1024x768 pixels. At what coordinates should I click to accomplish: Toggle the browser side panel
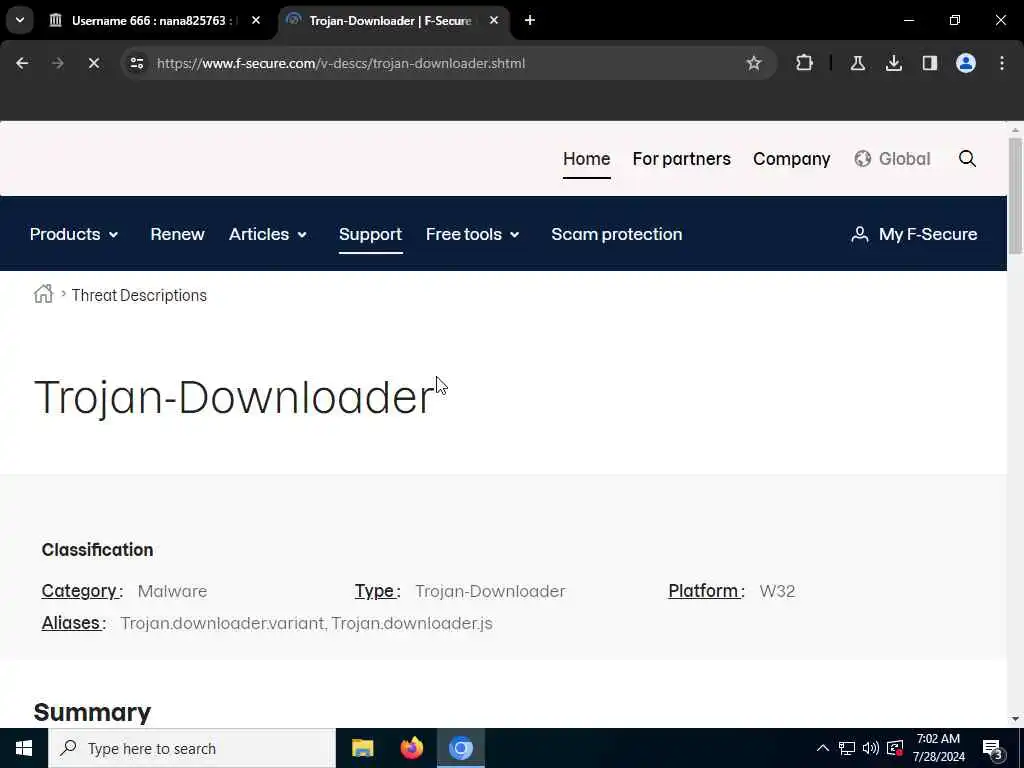pyautogui.click(x=929, y=63)
